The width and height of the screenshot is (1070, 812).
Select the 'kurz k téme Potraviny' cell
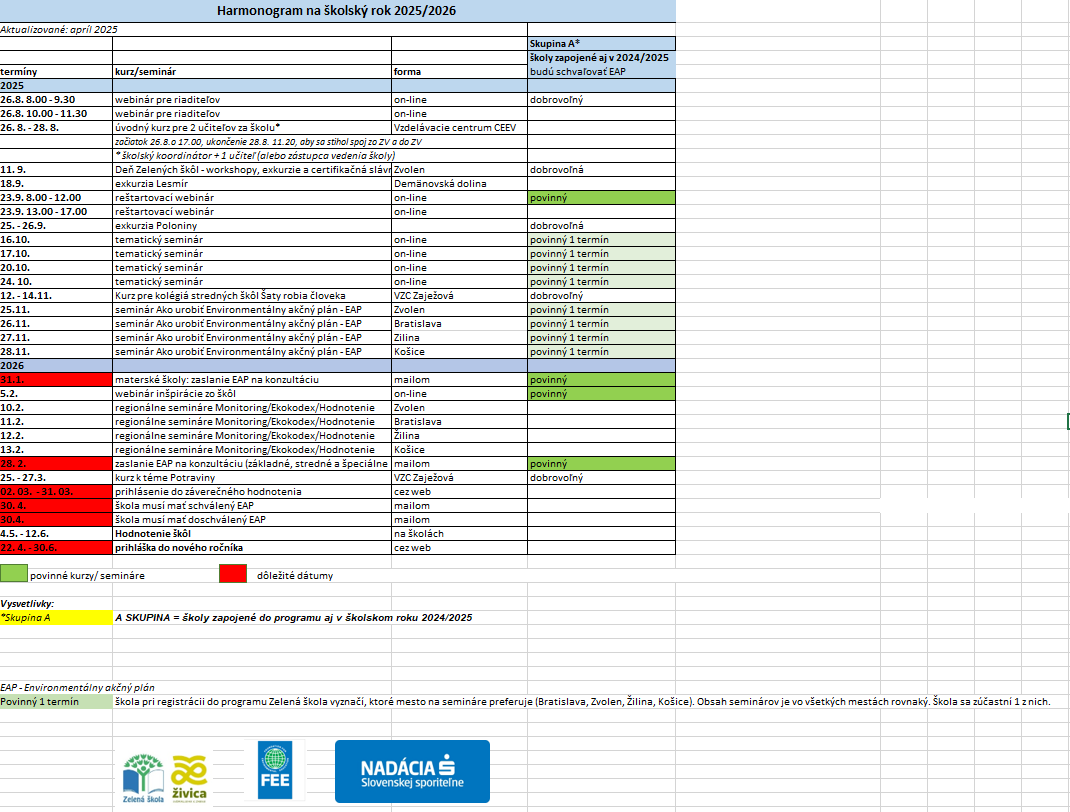[252, 478]
